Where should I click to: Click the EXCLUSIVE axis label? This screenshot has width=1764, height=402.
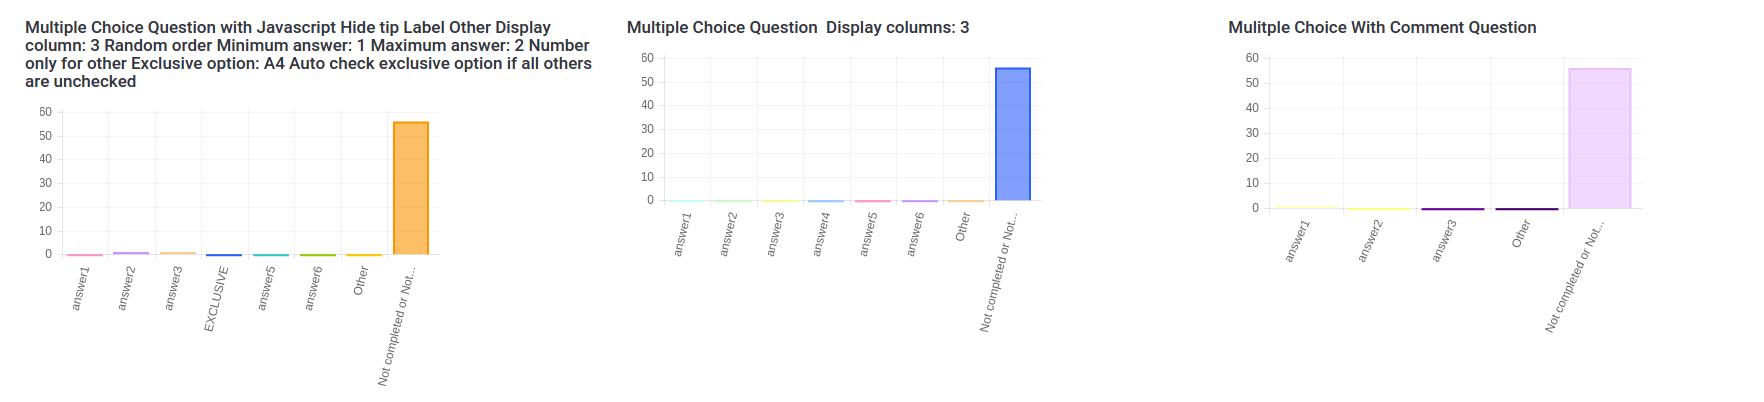[217, 299]
